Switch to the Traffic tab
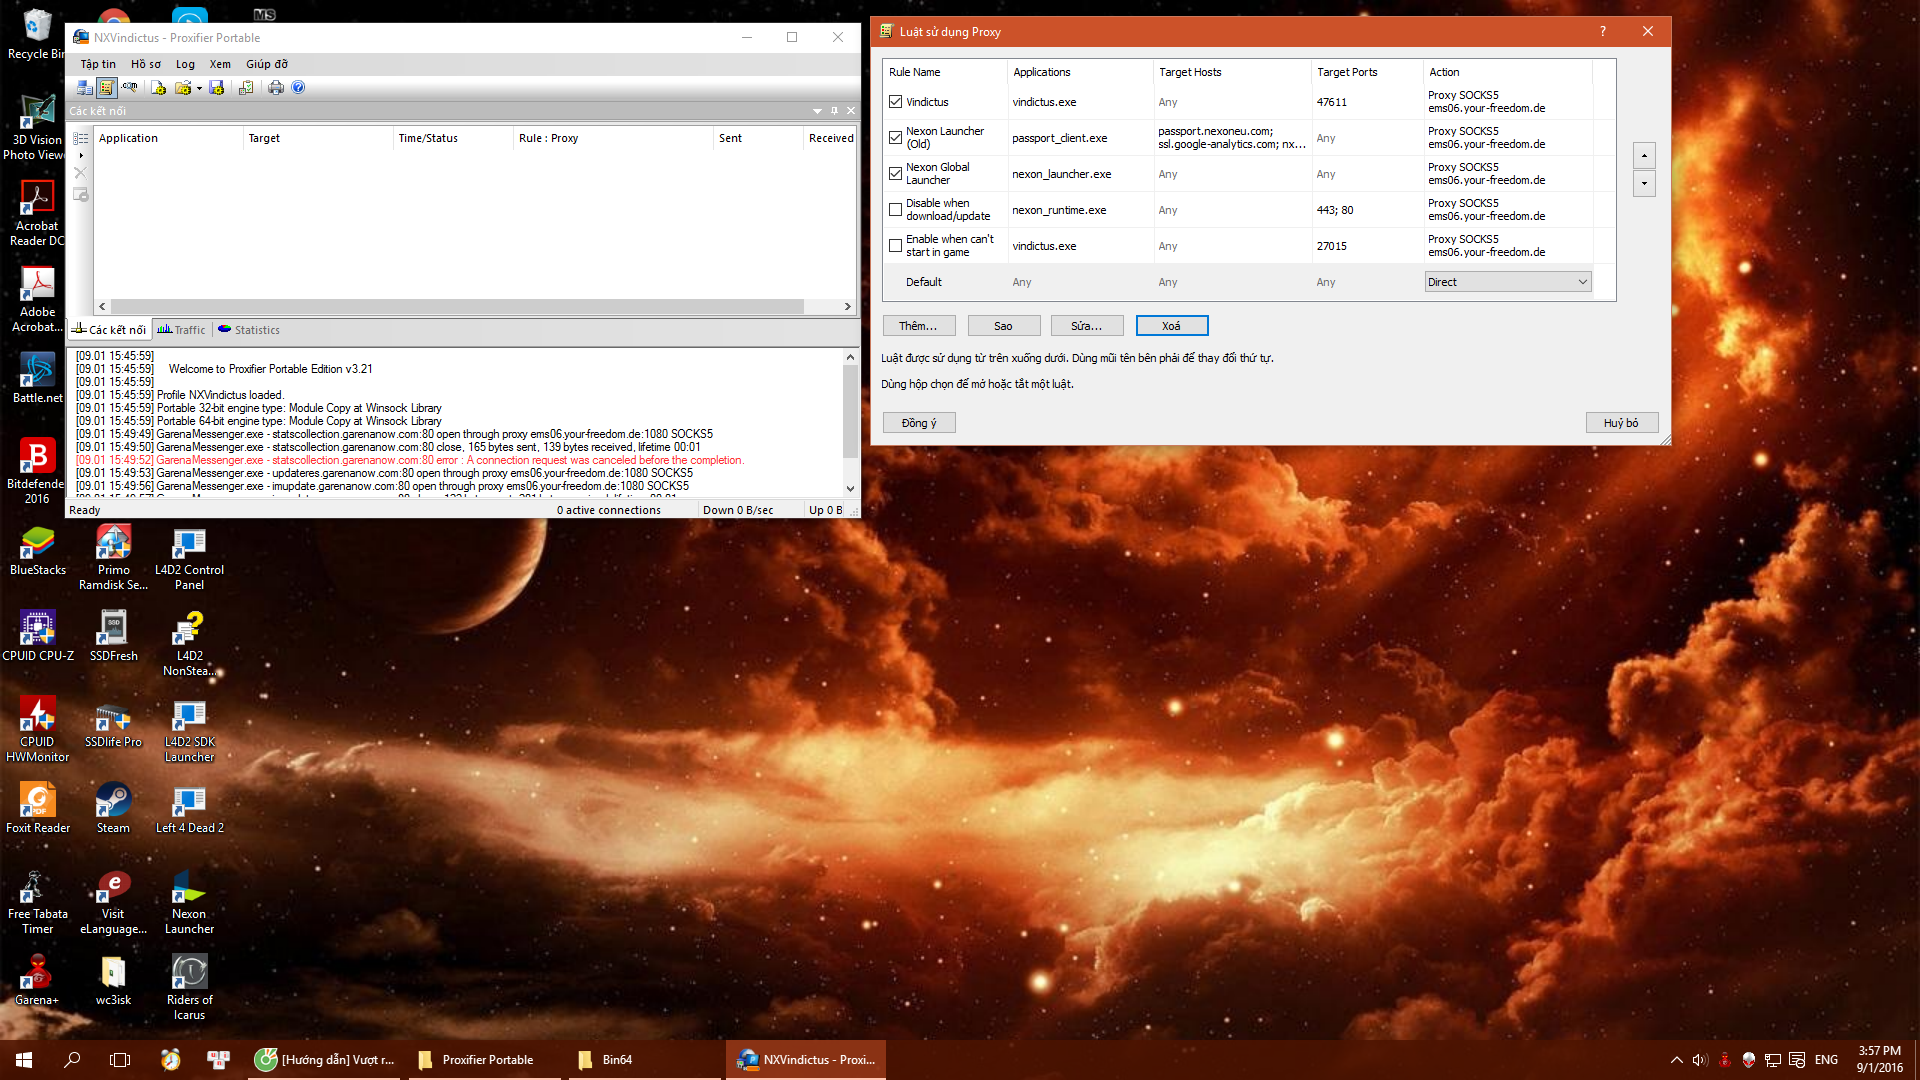 181,330
